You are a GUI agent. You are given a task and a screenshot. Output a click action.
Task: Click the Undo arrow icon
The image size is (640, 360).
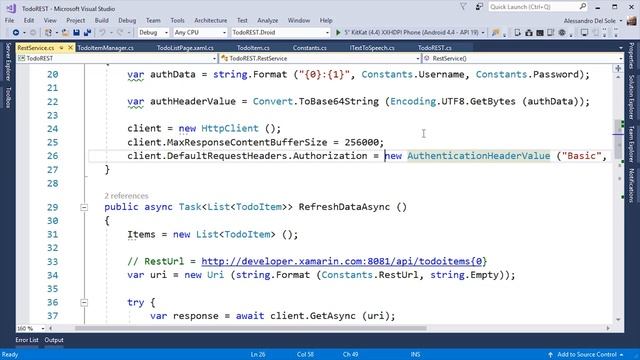[102, 32]
